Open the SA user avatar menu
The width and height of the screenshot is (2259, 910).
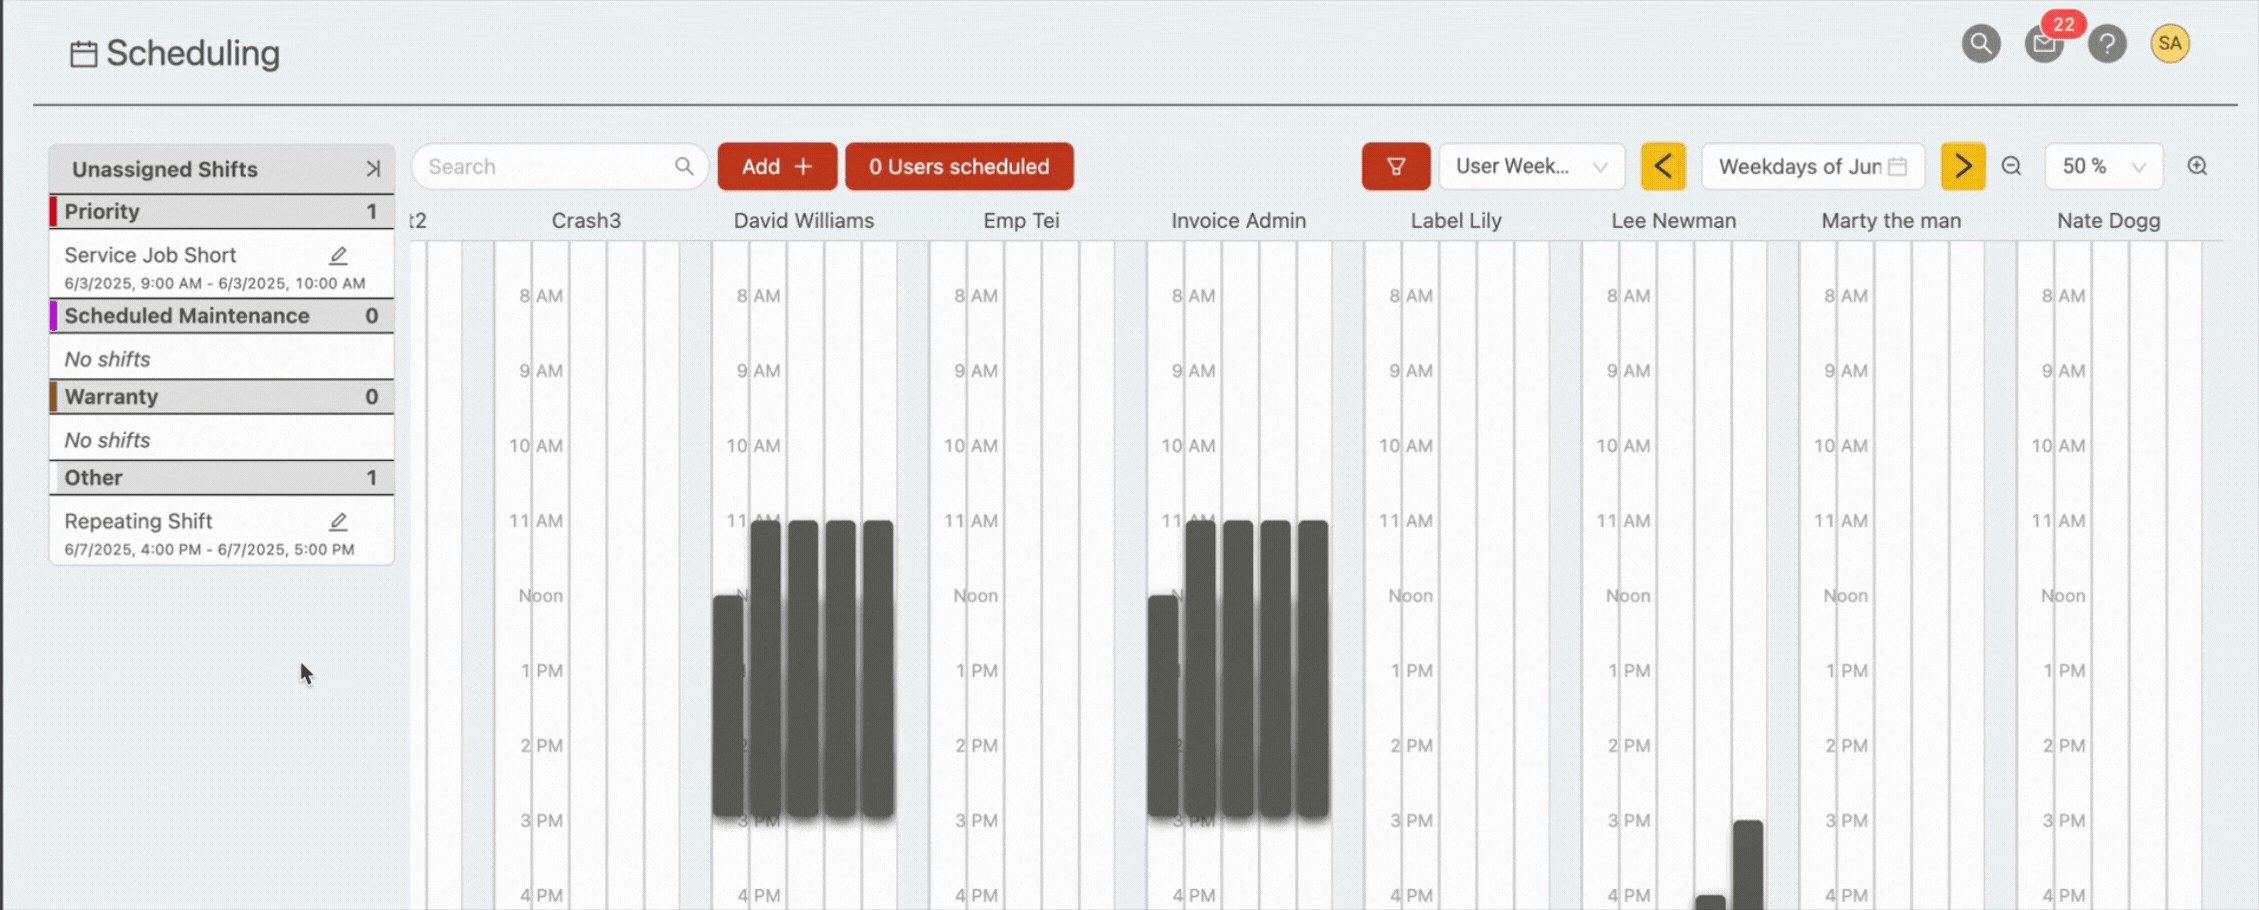click(x=2170, y=44)
